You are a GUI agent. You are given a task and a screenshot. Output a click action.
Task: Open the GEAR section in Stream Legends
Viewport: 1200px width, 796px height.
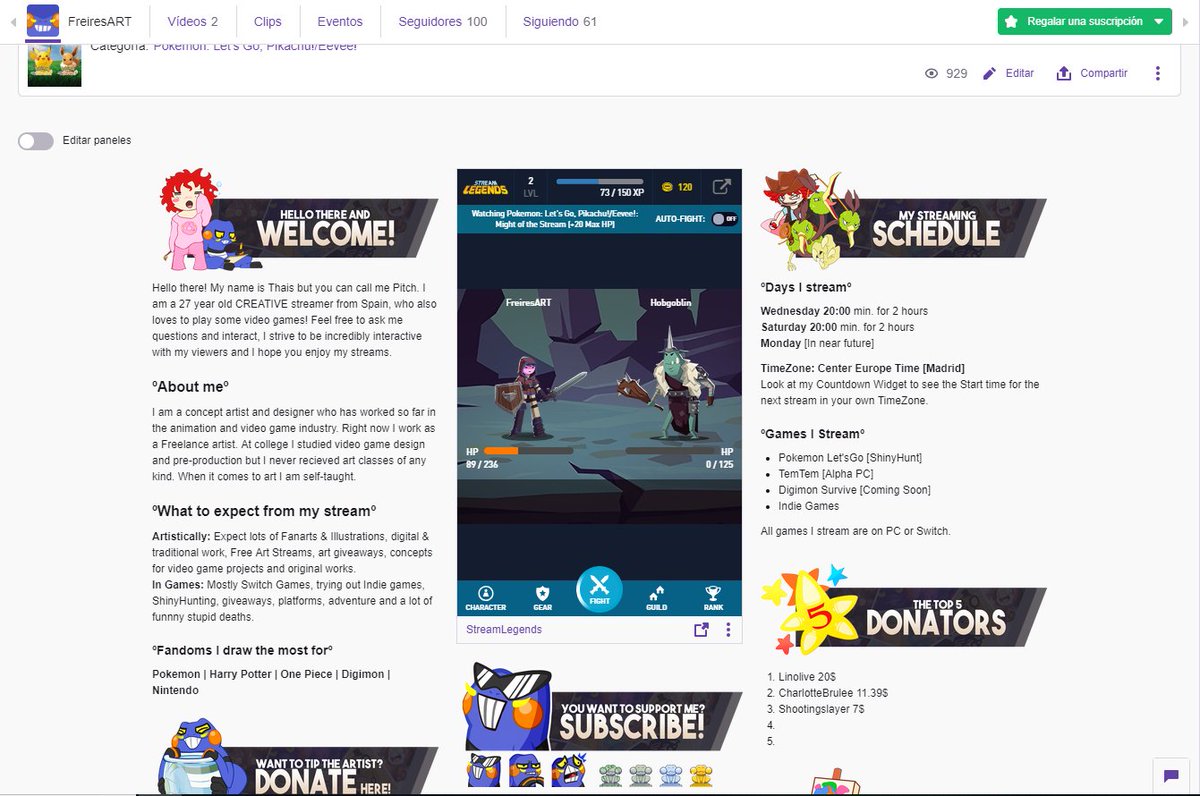click(x=542, y=597)
